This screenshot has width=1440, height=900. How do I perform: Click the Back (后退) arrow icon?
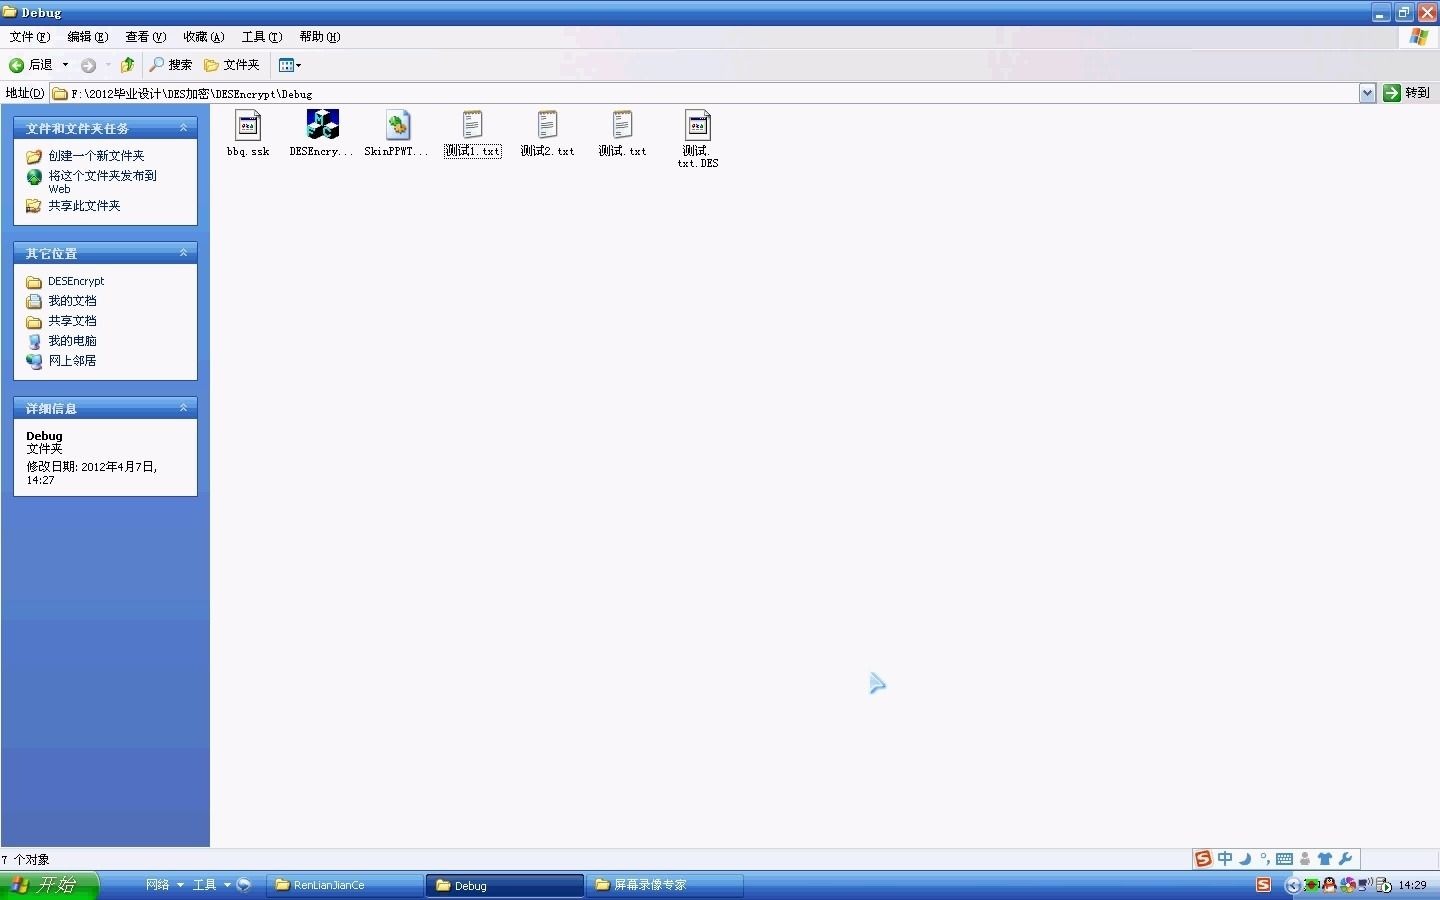coord(17,65)
